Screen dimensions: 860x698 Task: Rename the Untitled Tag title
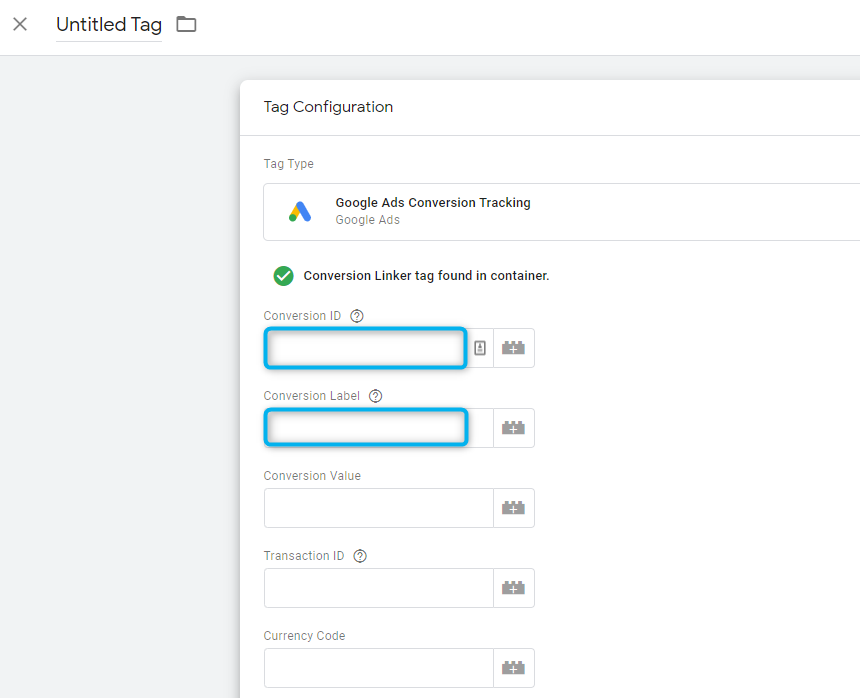pyautogui.click(x=109, y=25)
